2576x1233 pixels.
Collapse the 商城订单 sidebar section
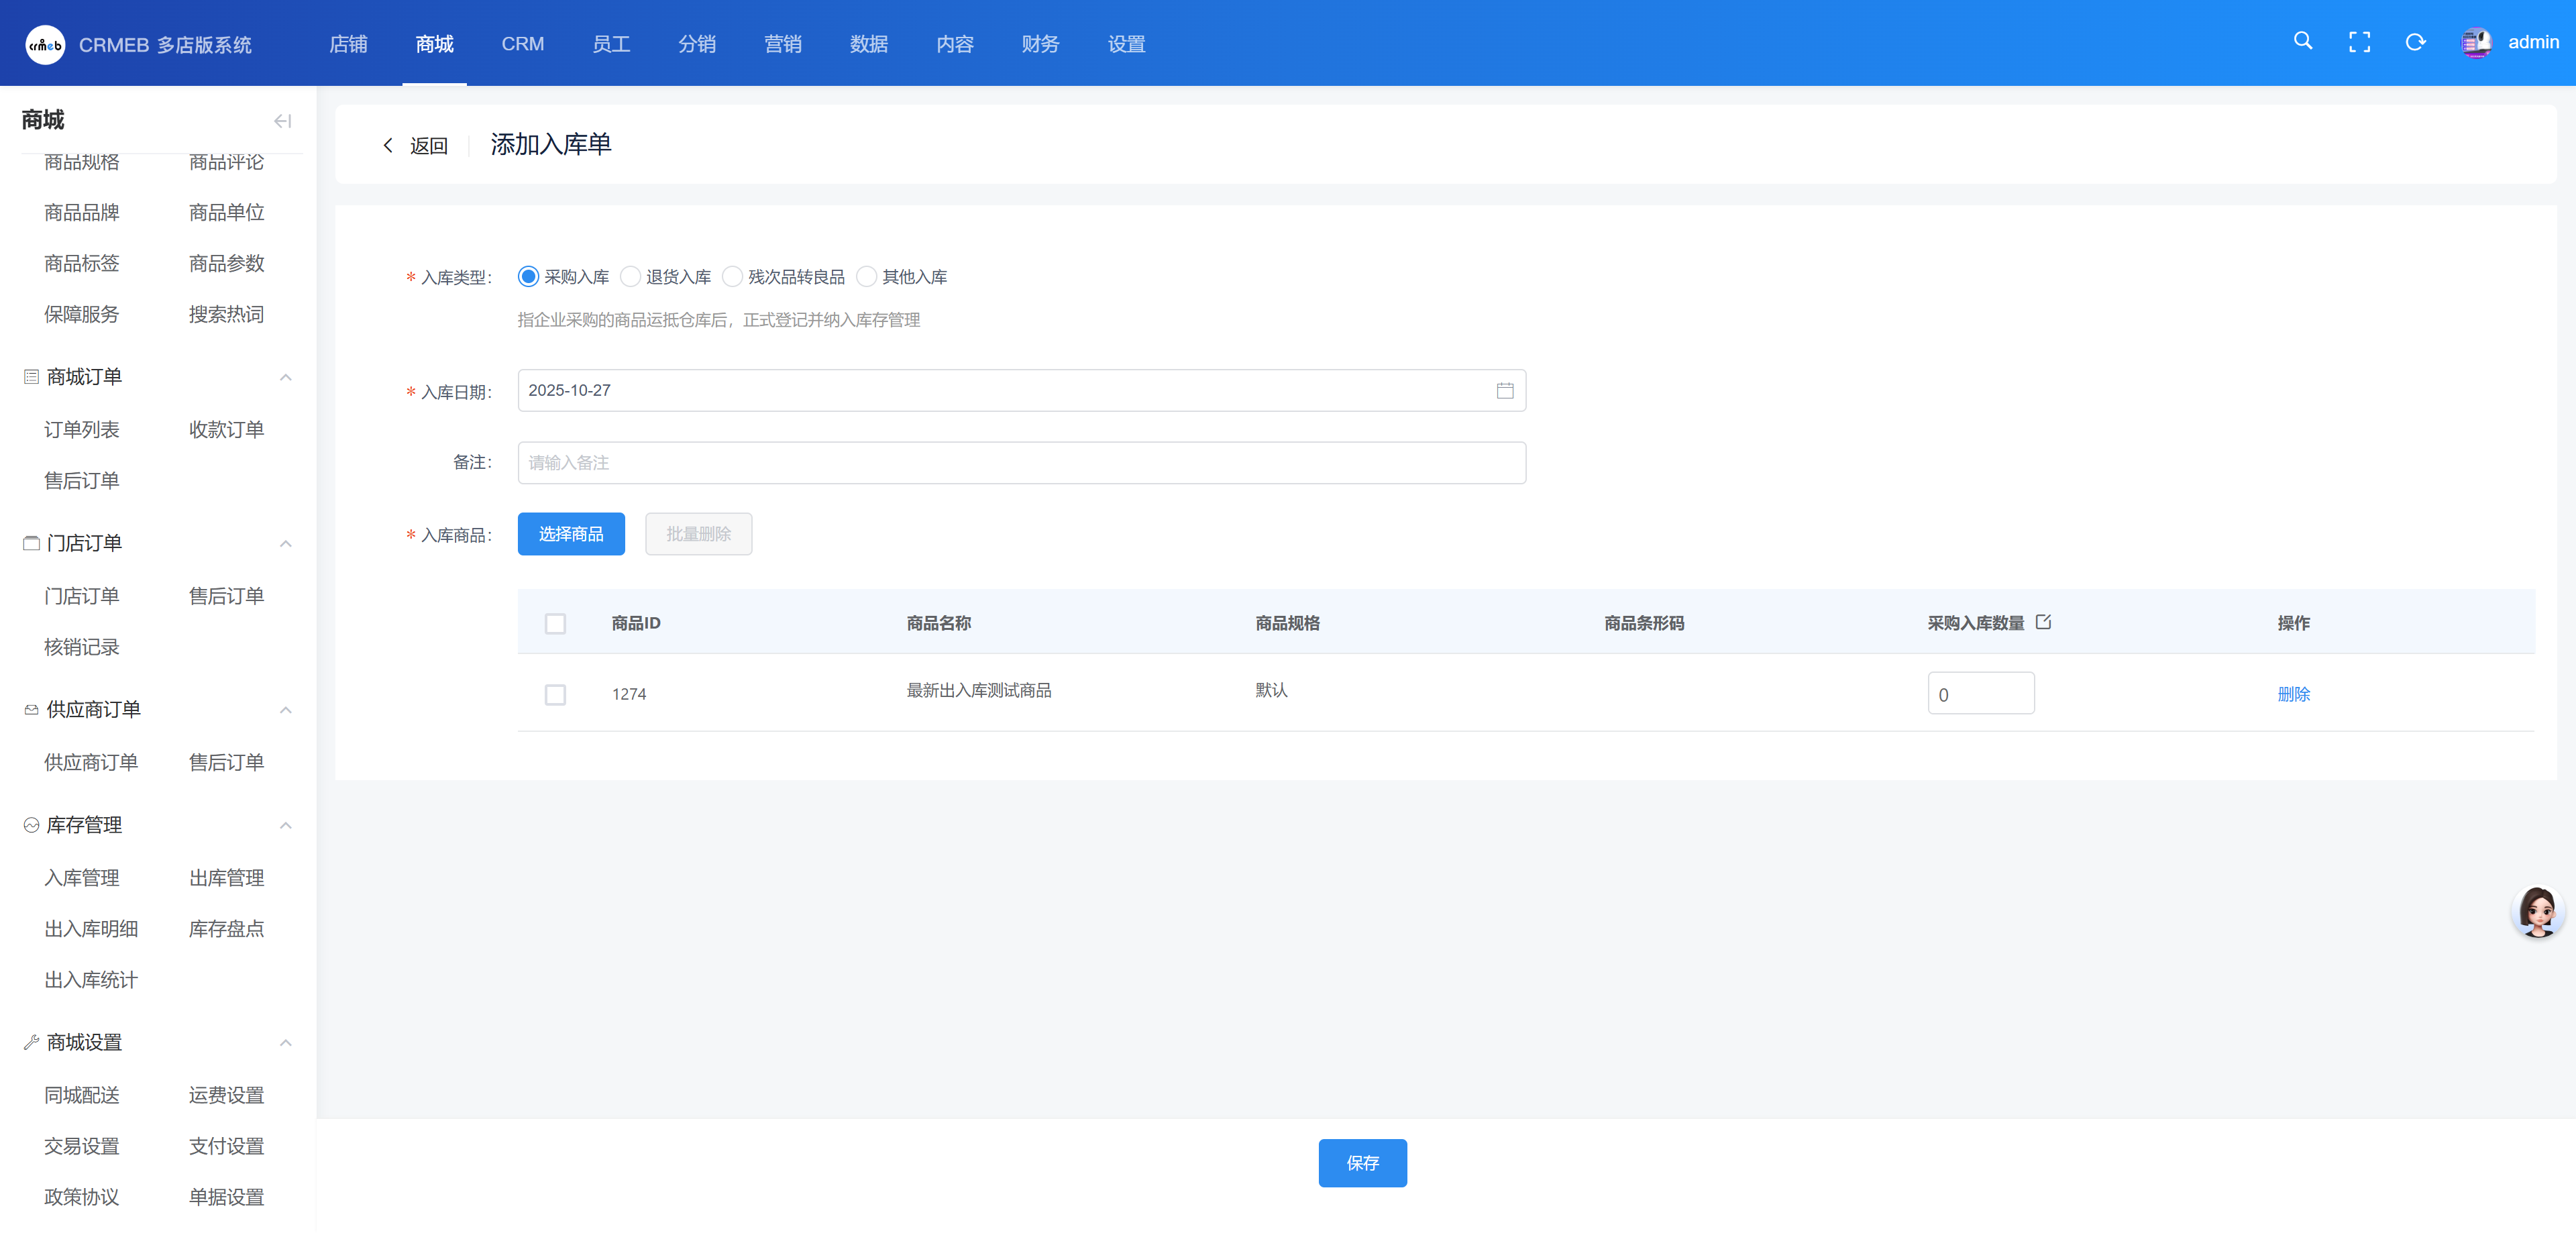285,377
